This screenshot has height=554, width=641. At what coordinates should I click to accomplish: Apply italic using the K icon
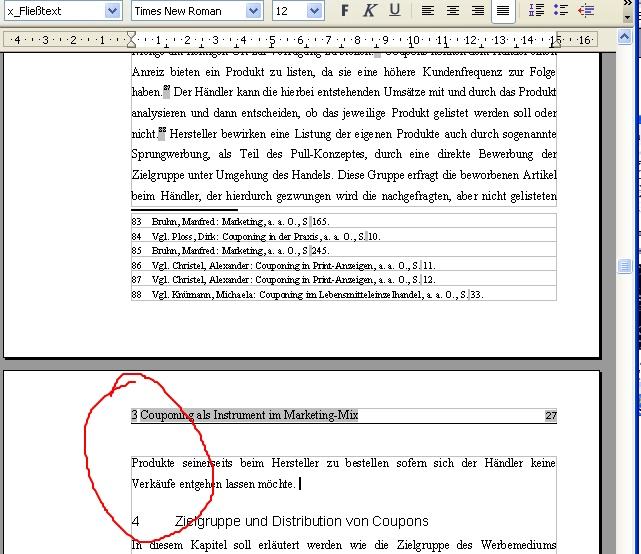pyautogui.click(x=370, y=11)
